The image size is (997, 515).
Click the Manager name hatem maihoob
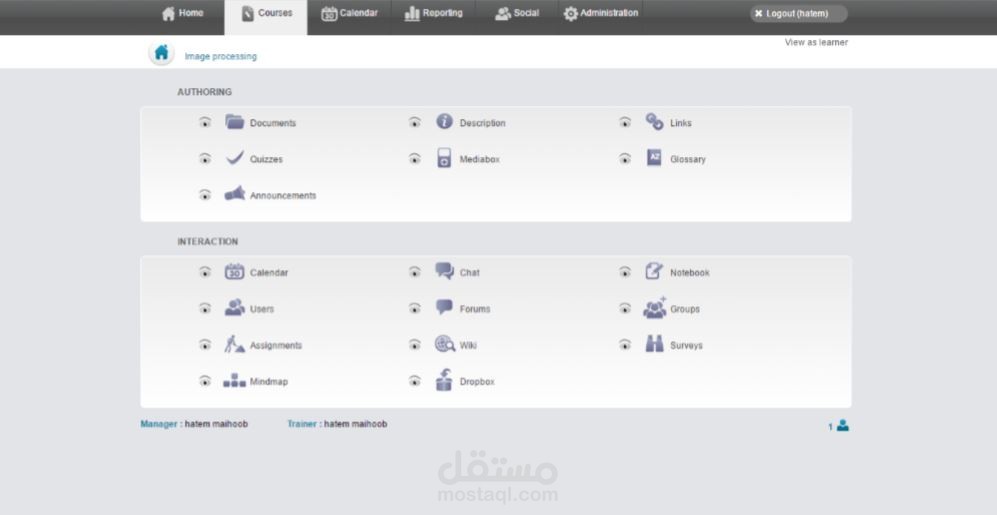216,424
